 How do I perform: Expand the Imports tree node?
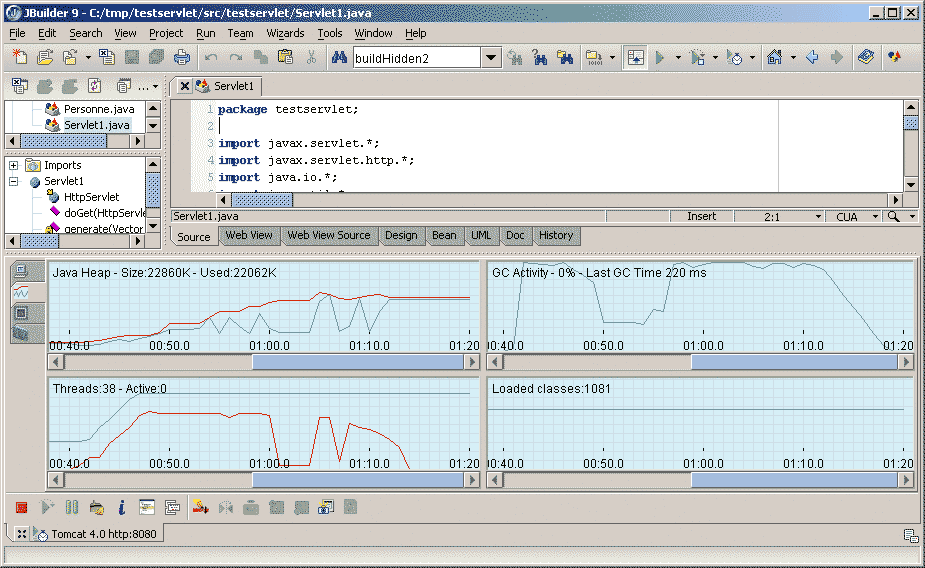pos(14,165)
